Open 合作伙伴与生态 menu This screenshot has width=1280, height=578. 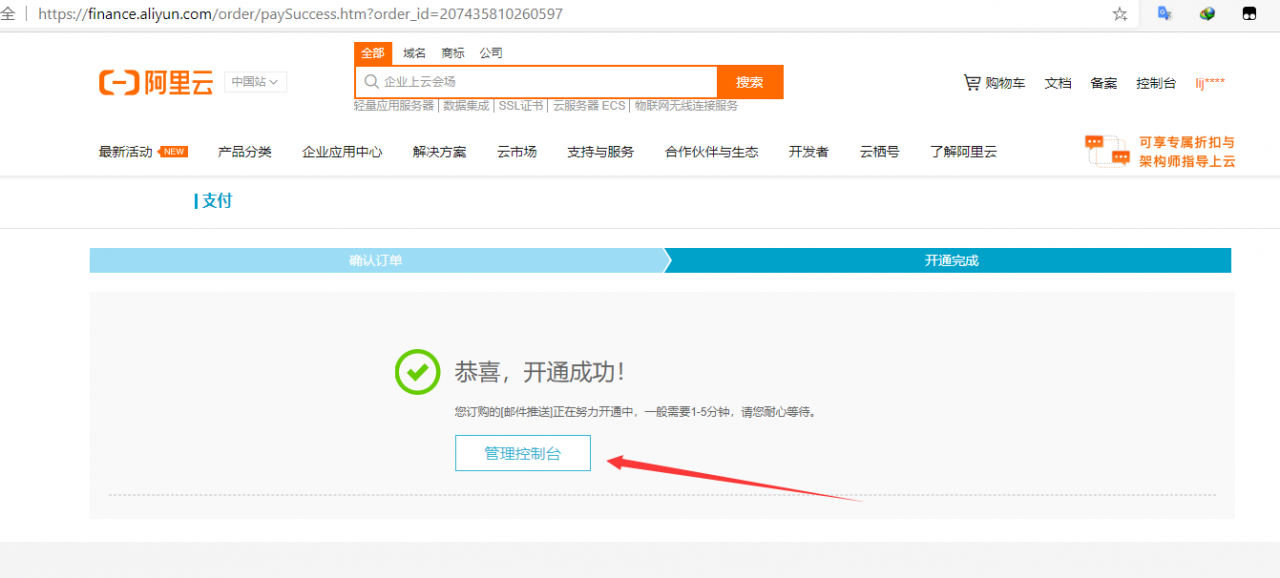[712, 152]
